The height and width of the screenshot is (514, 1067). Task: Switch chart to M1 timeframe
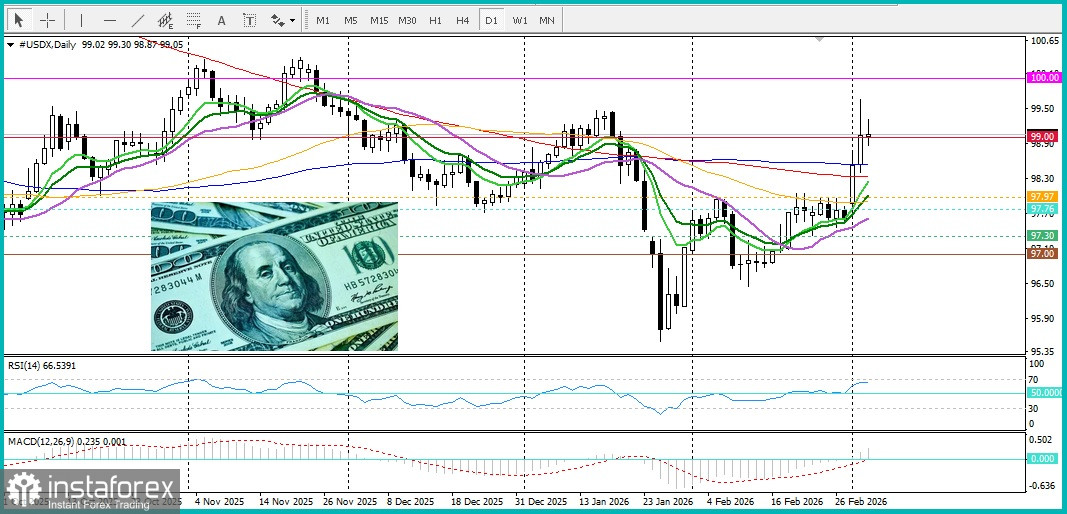tap(323, 20)
